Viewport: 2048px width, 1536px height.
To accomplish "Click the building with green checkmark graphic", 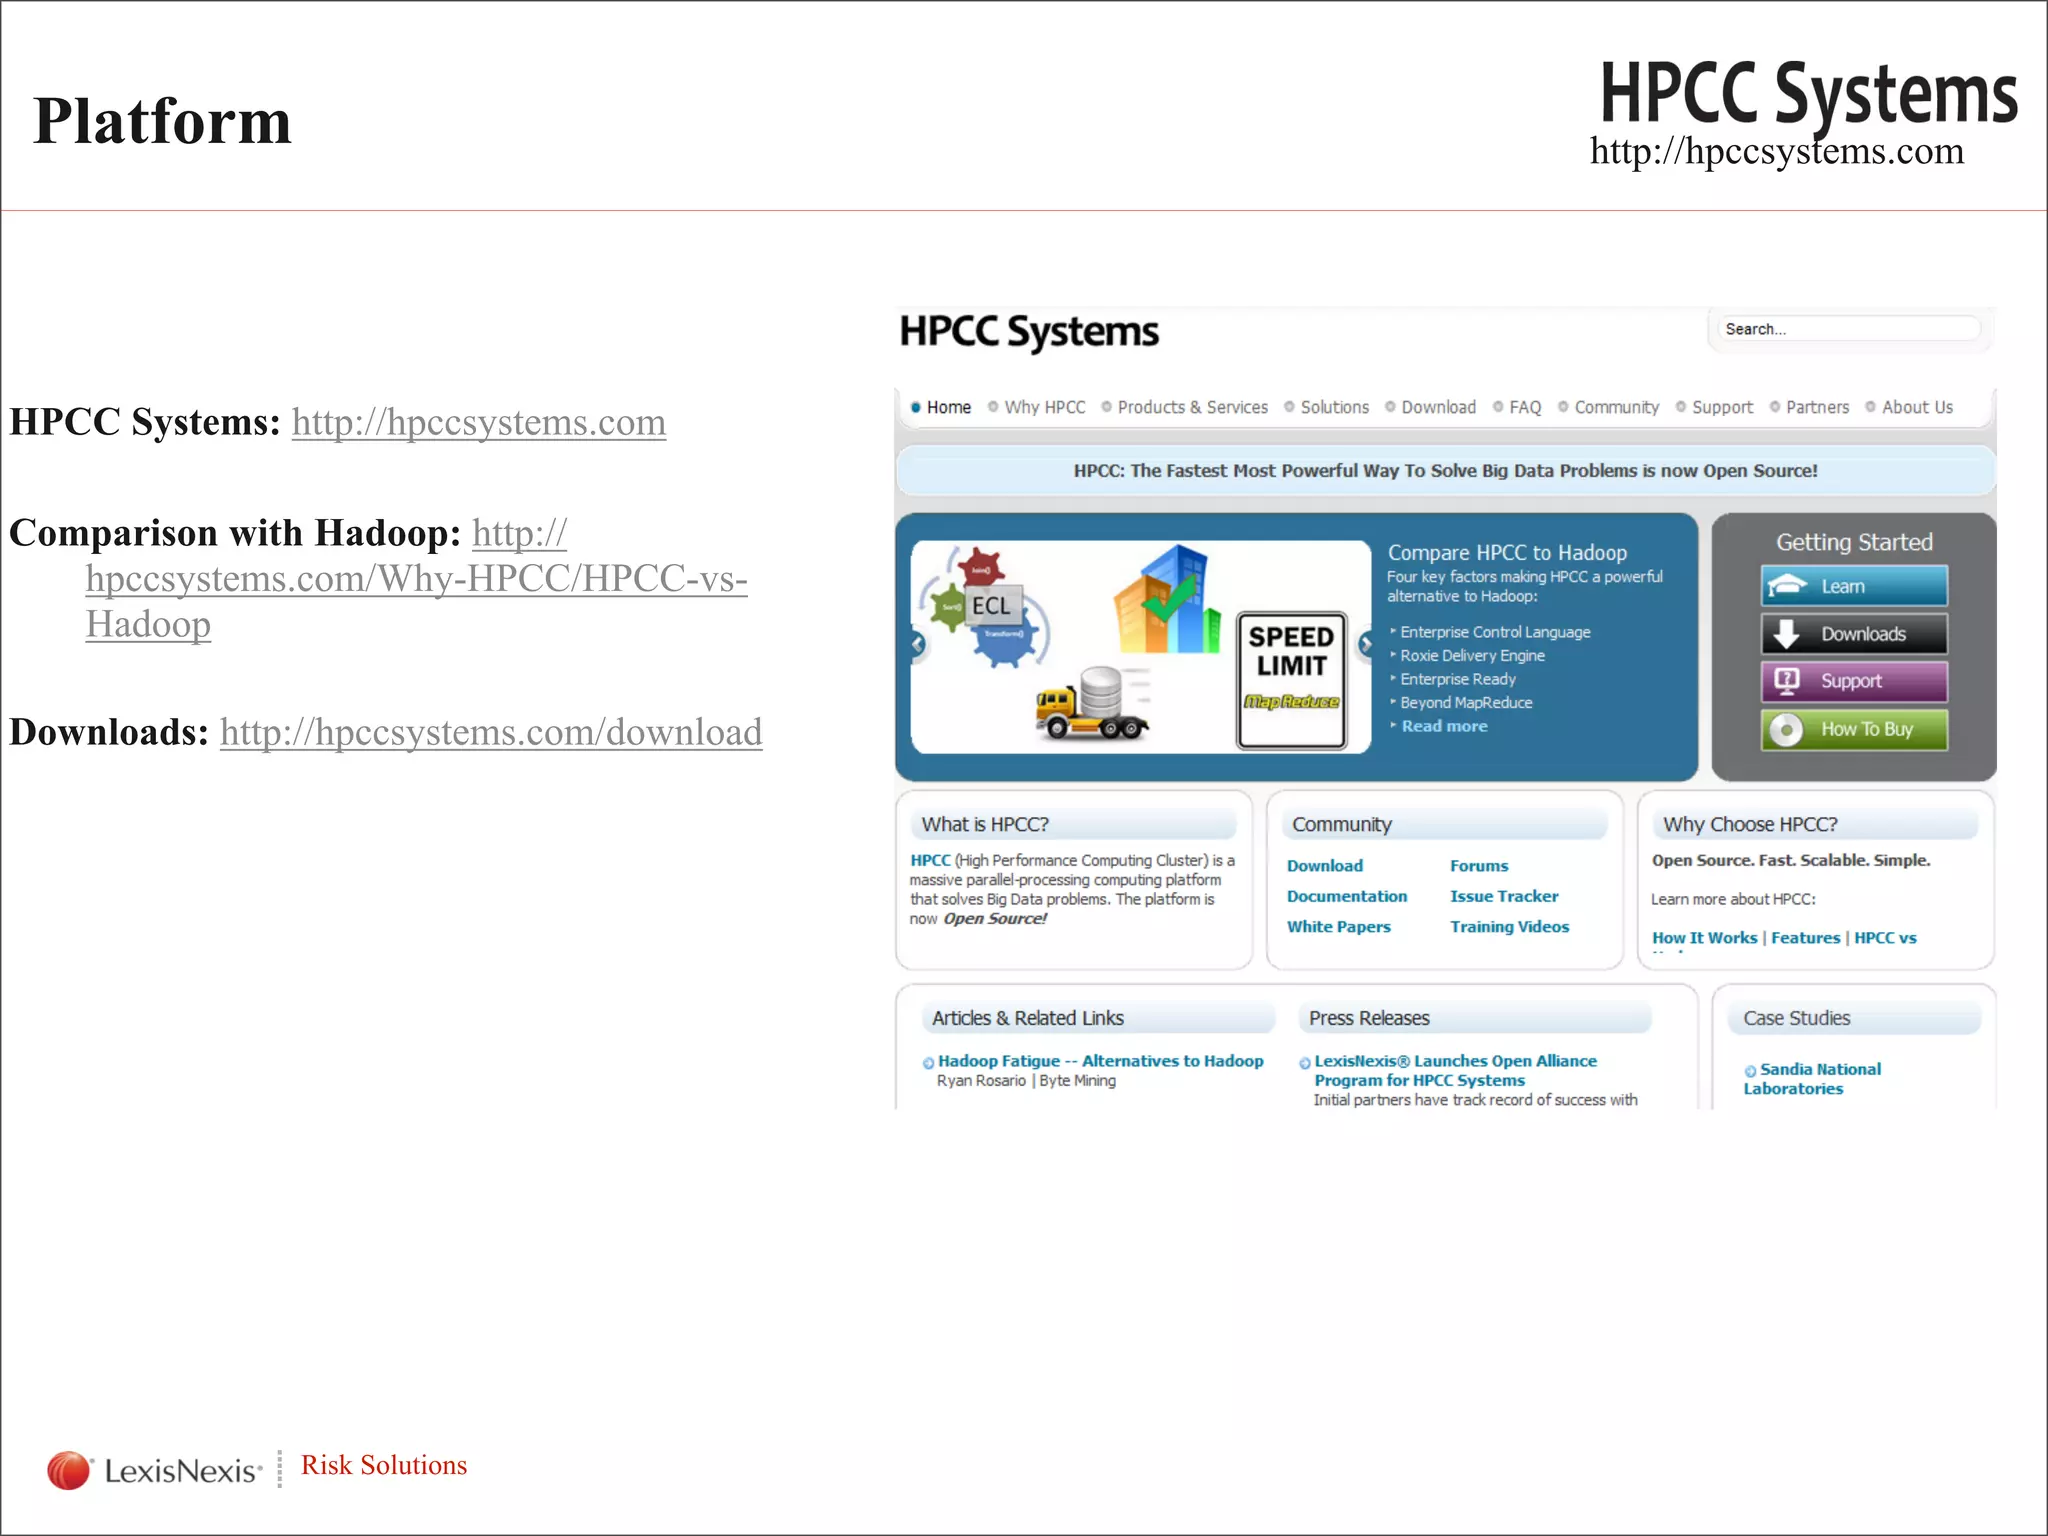I will (1168, 598).
